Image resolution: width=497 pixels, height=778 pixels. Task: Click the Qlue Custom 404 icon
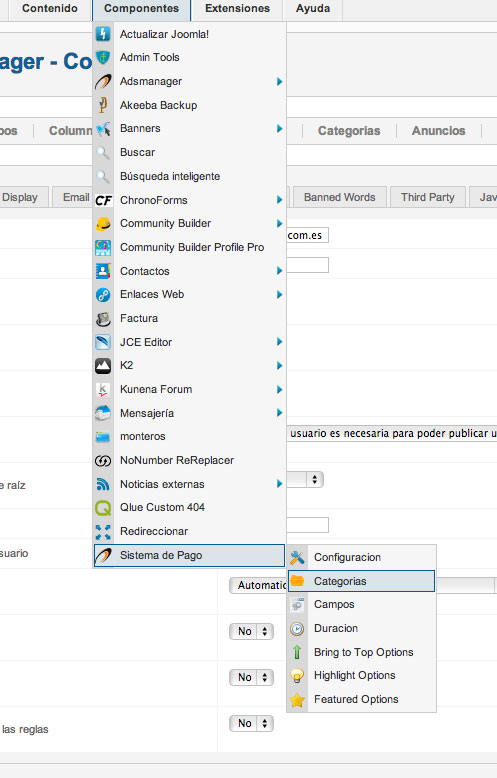103,508
